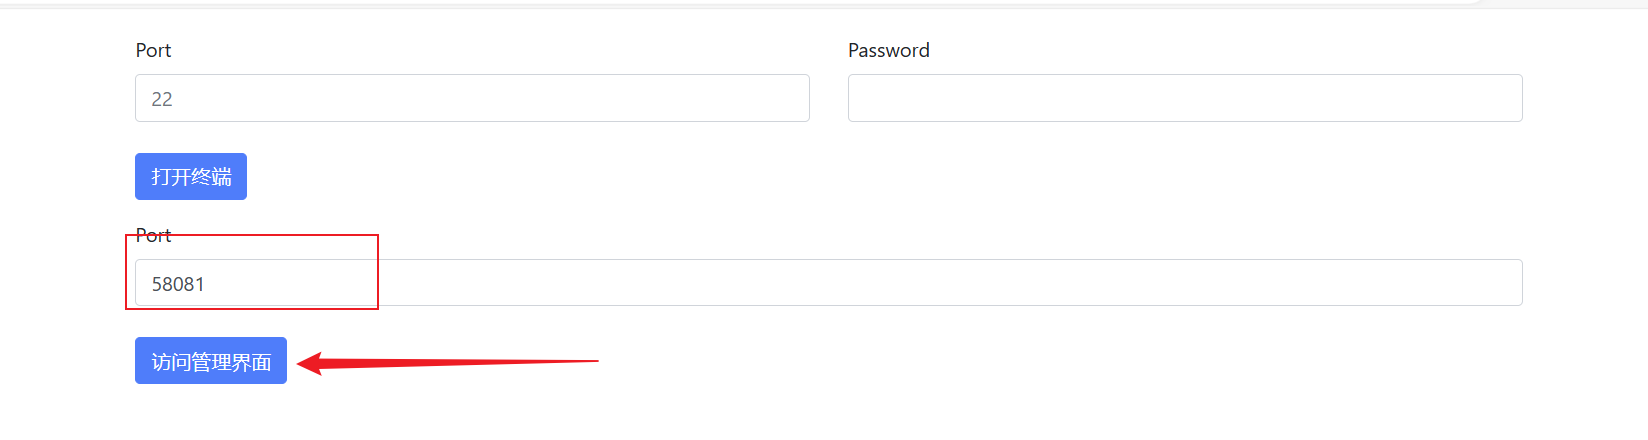Click the empty area below 访问管理界面 button
This screenshot has height=440, width=1648.
click(211, 412)
